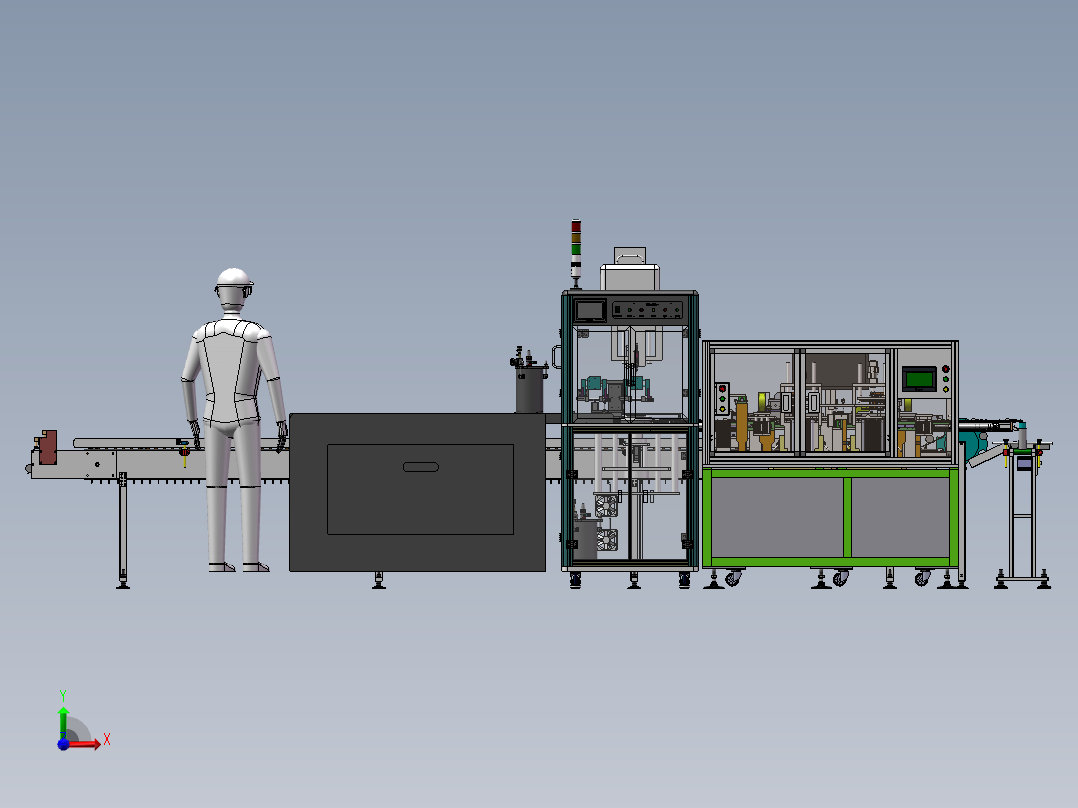Viewport: 1078px width, 808px height.
Task: Select the right gray door of green frame
Action: [x=901, y=518]
